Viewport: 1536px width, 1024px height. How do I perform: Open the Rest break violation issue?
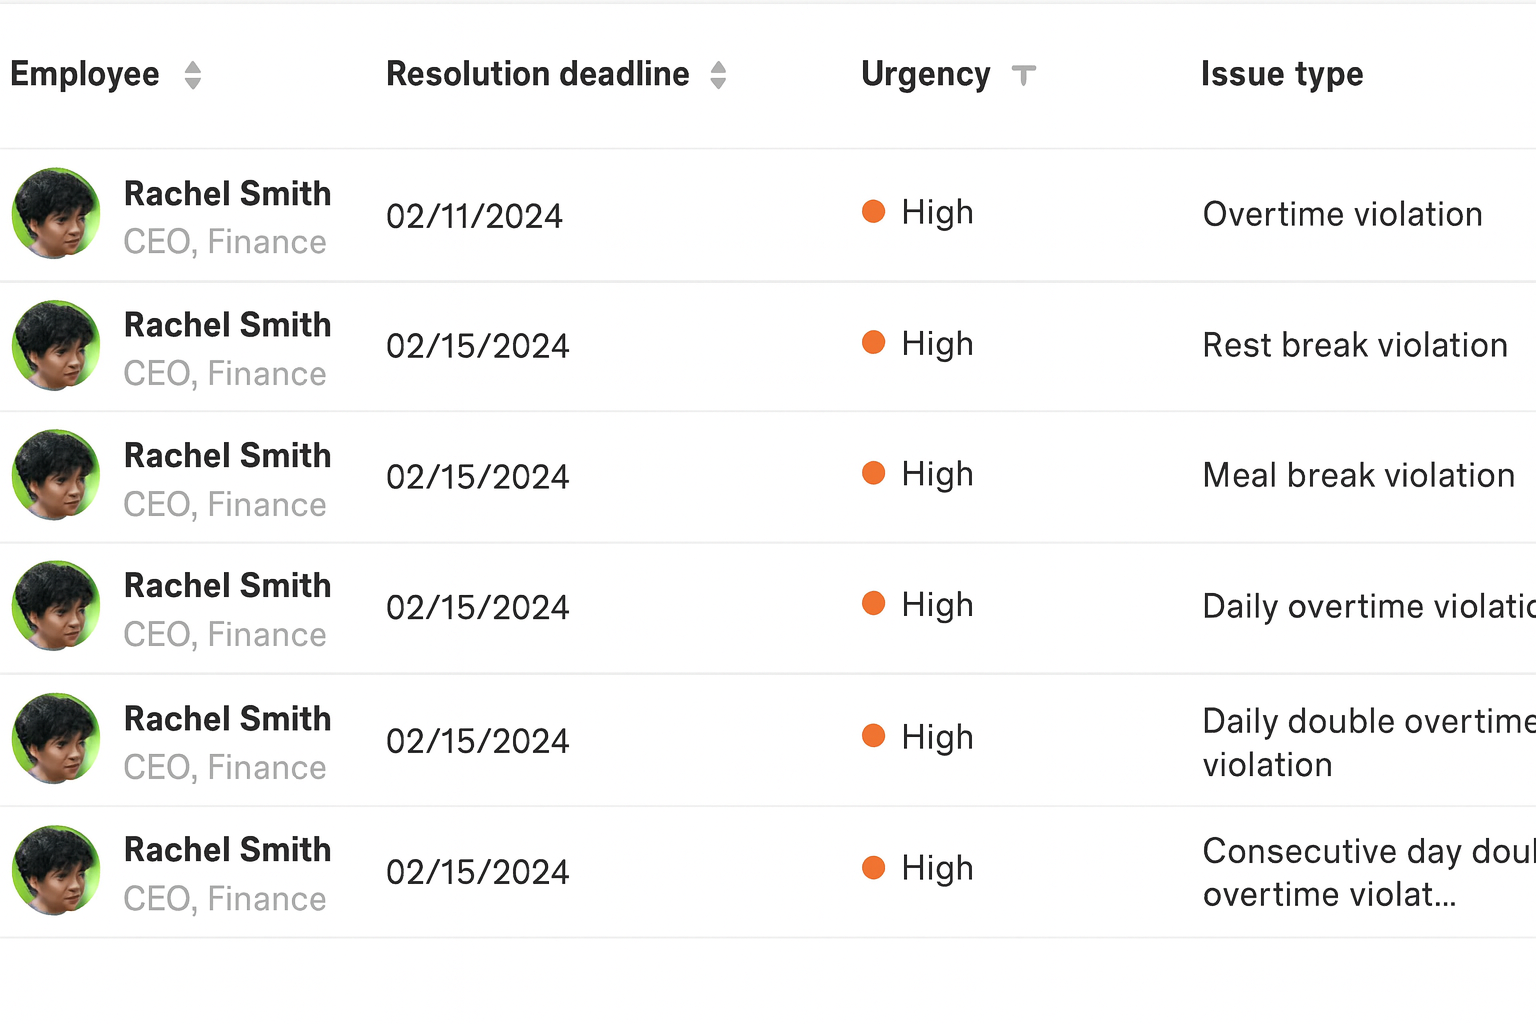coord(1354,345)
